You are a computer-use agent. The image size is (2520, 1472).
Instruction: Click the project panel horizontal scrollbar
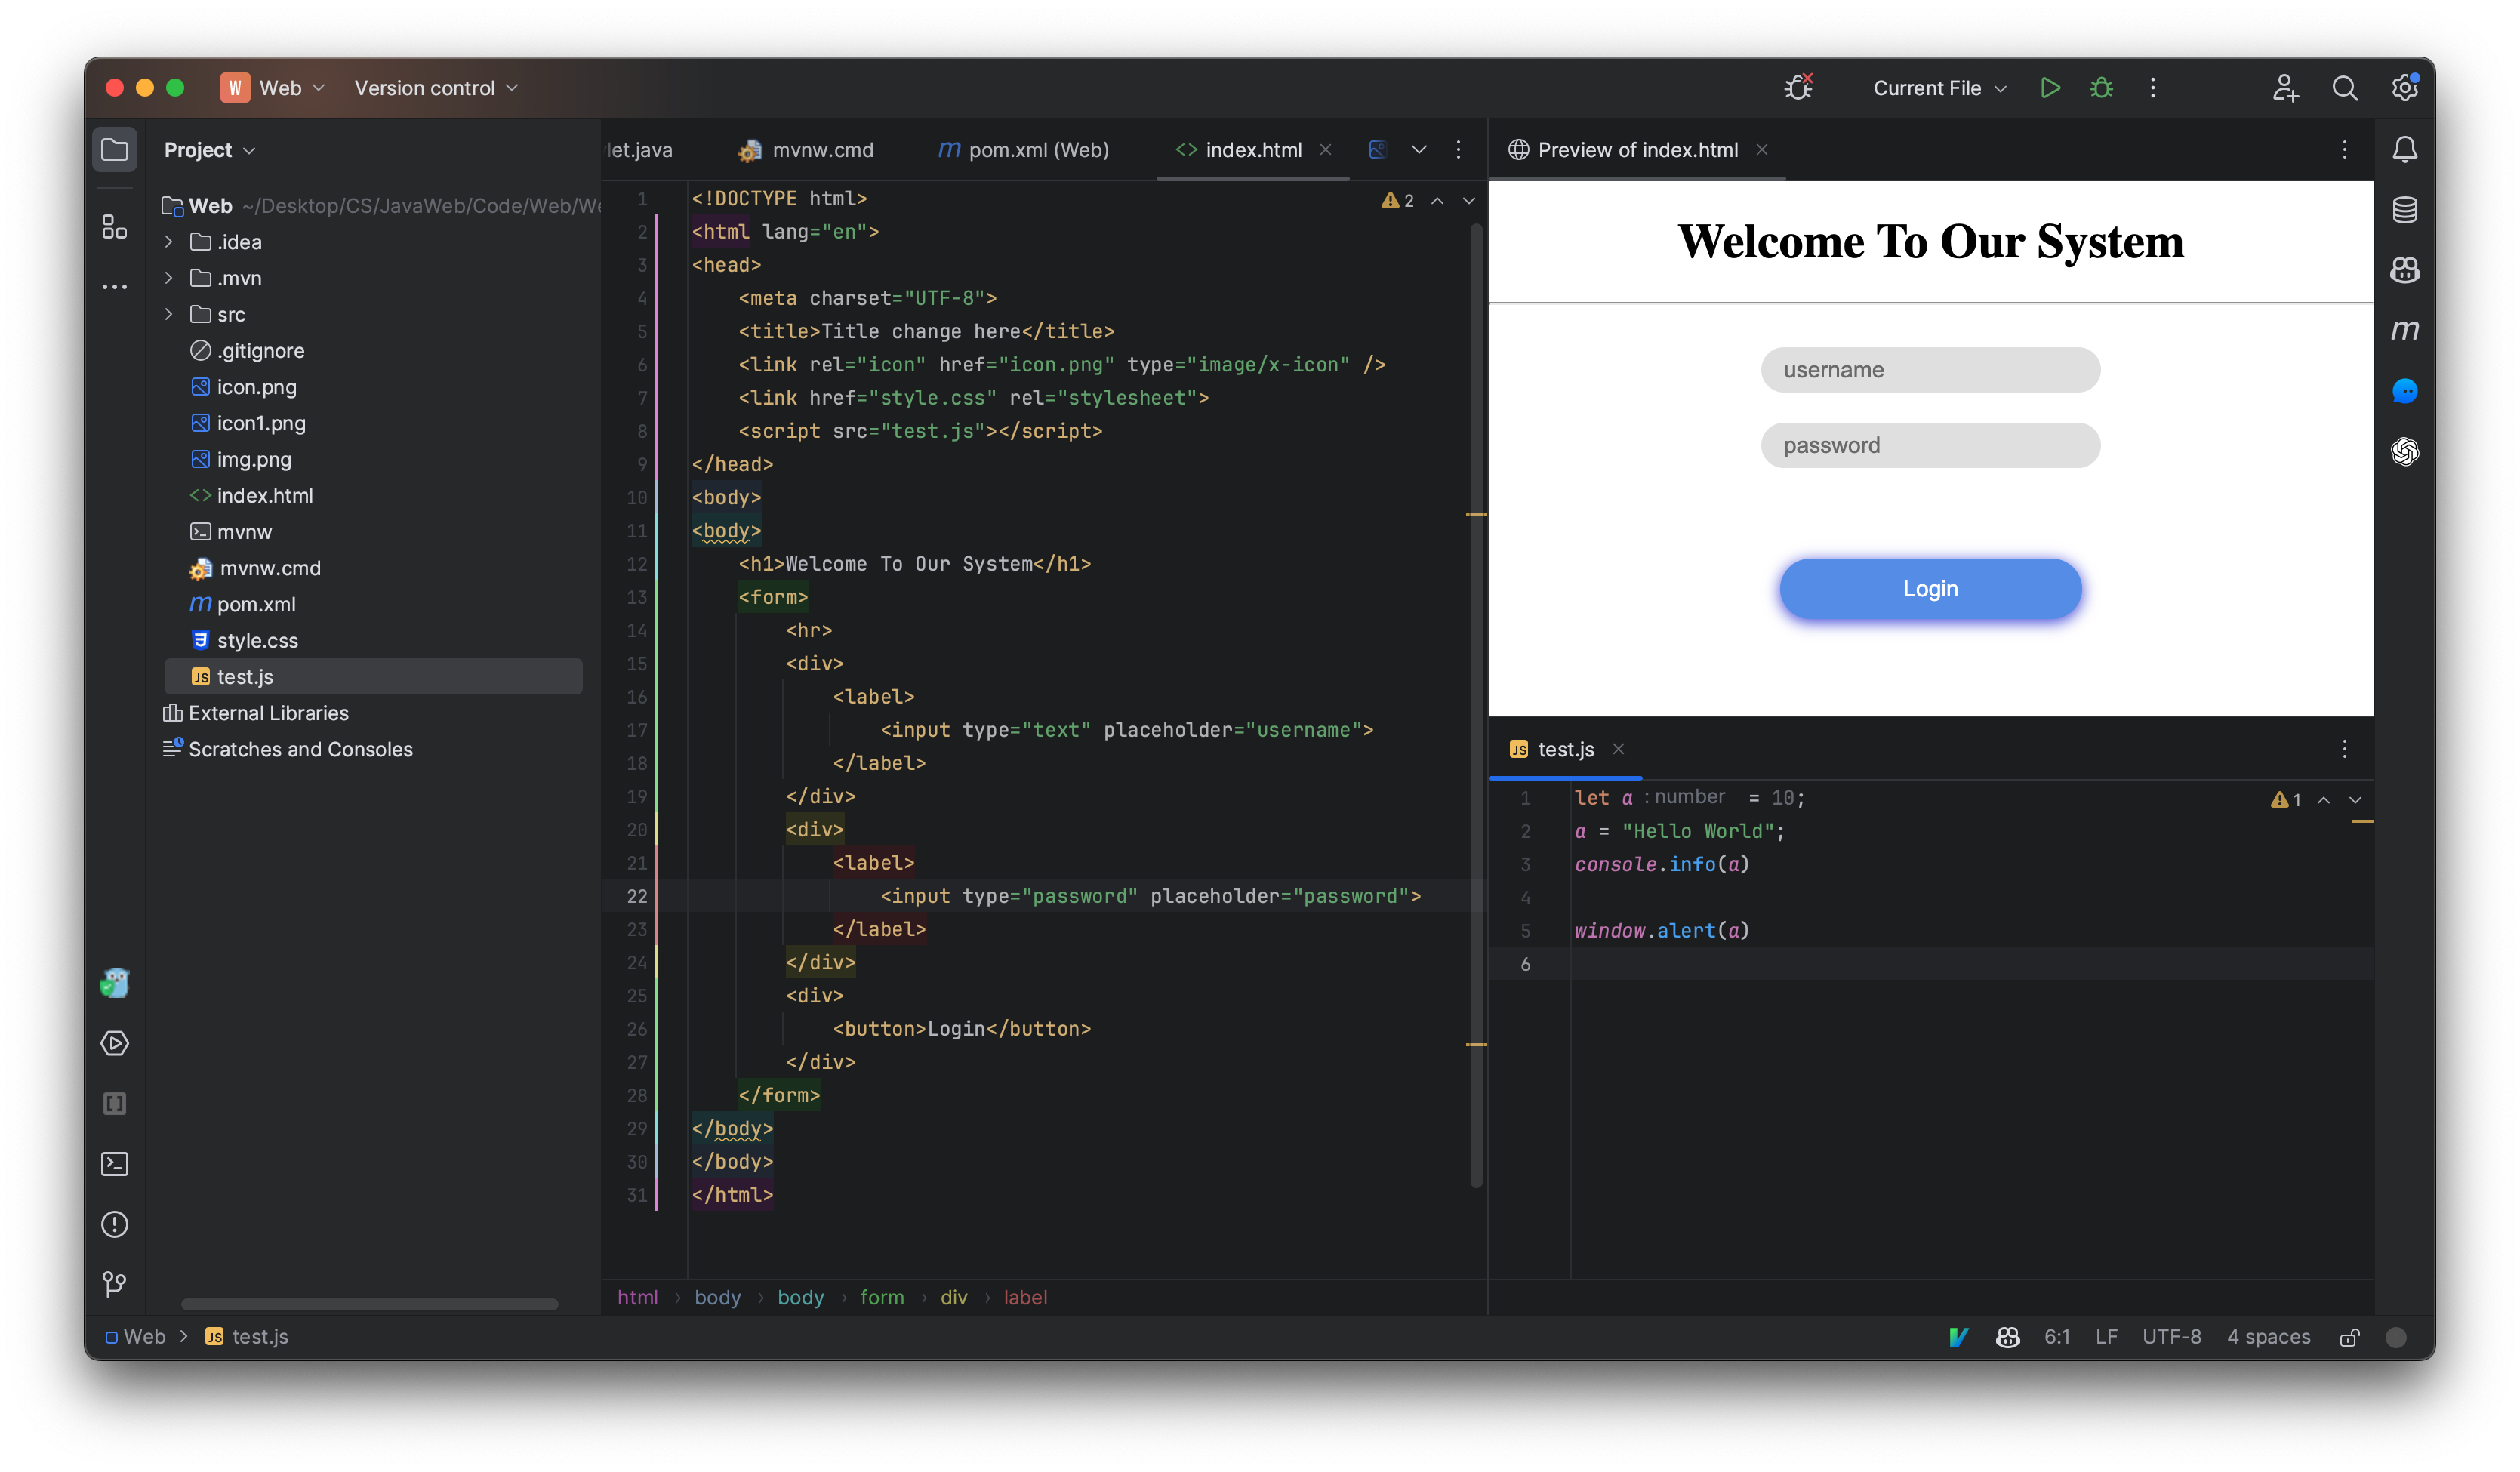click(370, 1305)
